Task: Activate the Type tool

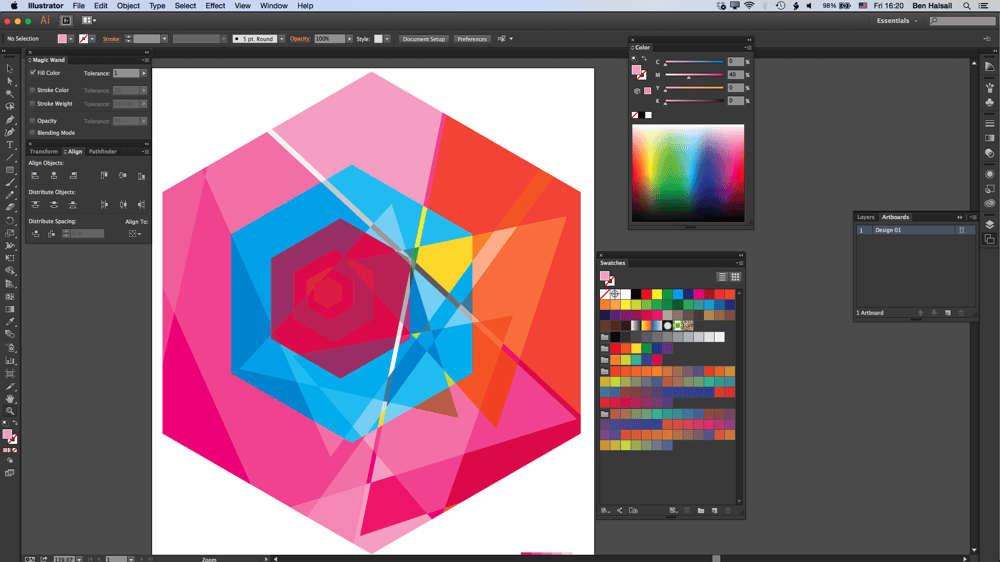Action: 10,145
